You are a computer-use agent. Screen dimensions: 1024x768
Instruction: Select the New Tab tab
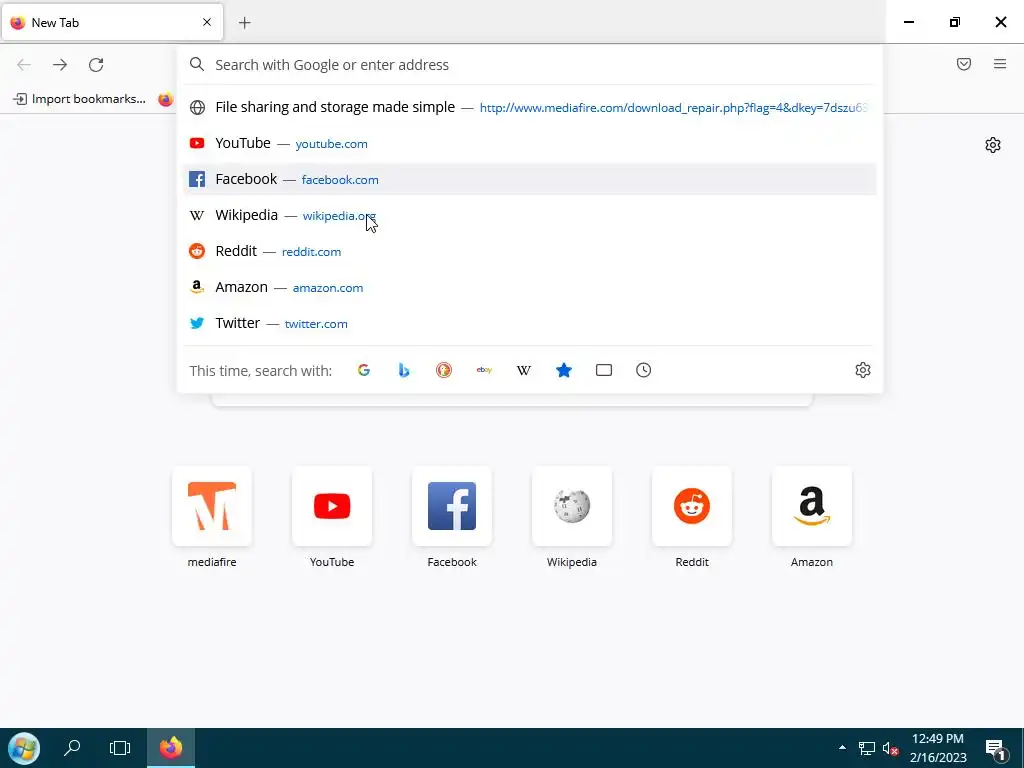pos(112,23)
